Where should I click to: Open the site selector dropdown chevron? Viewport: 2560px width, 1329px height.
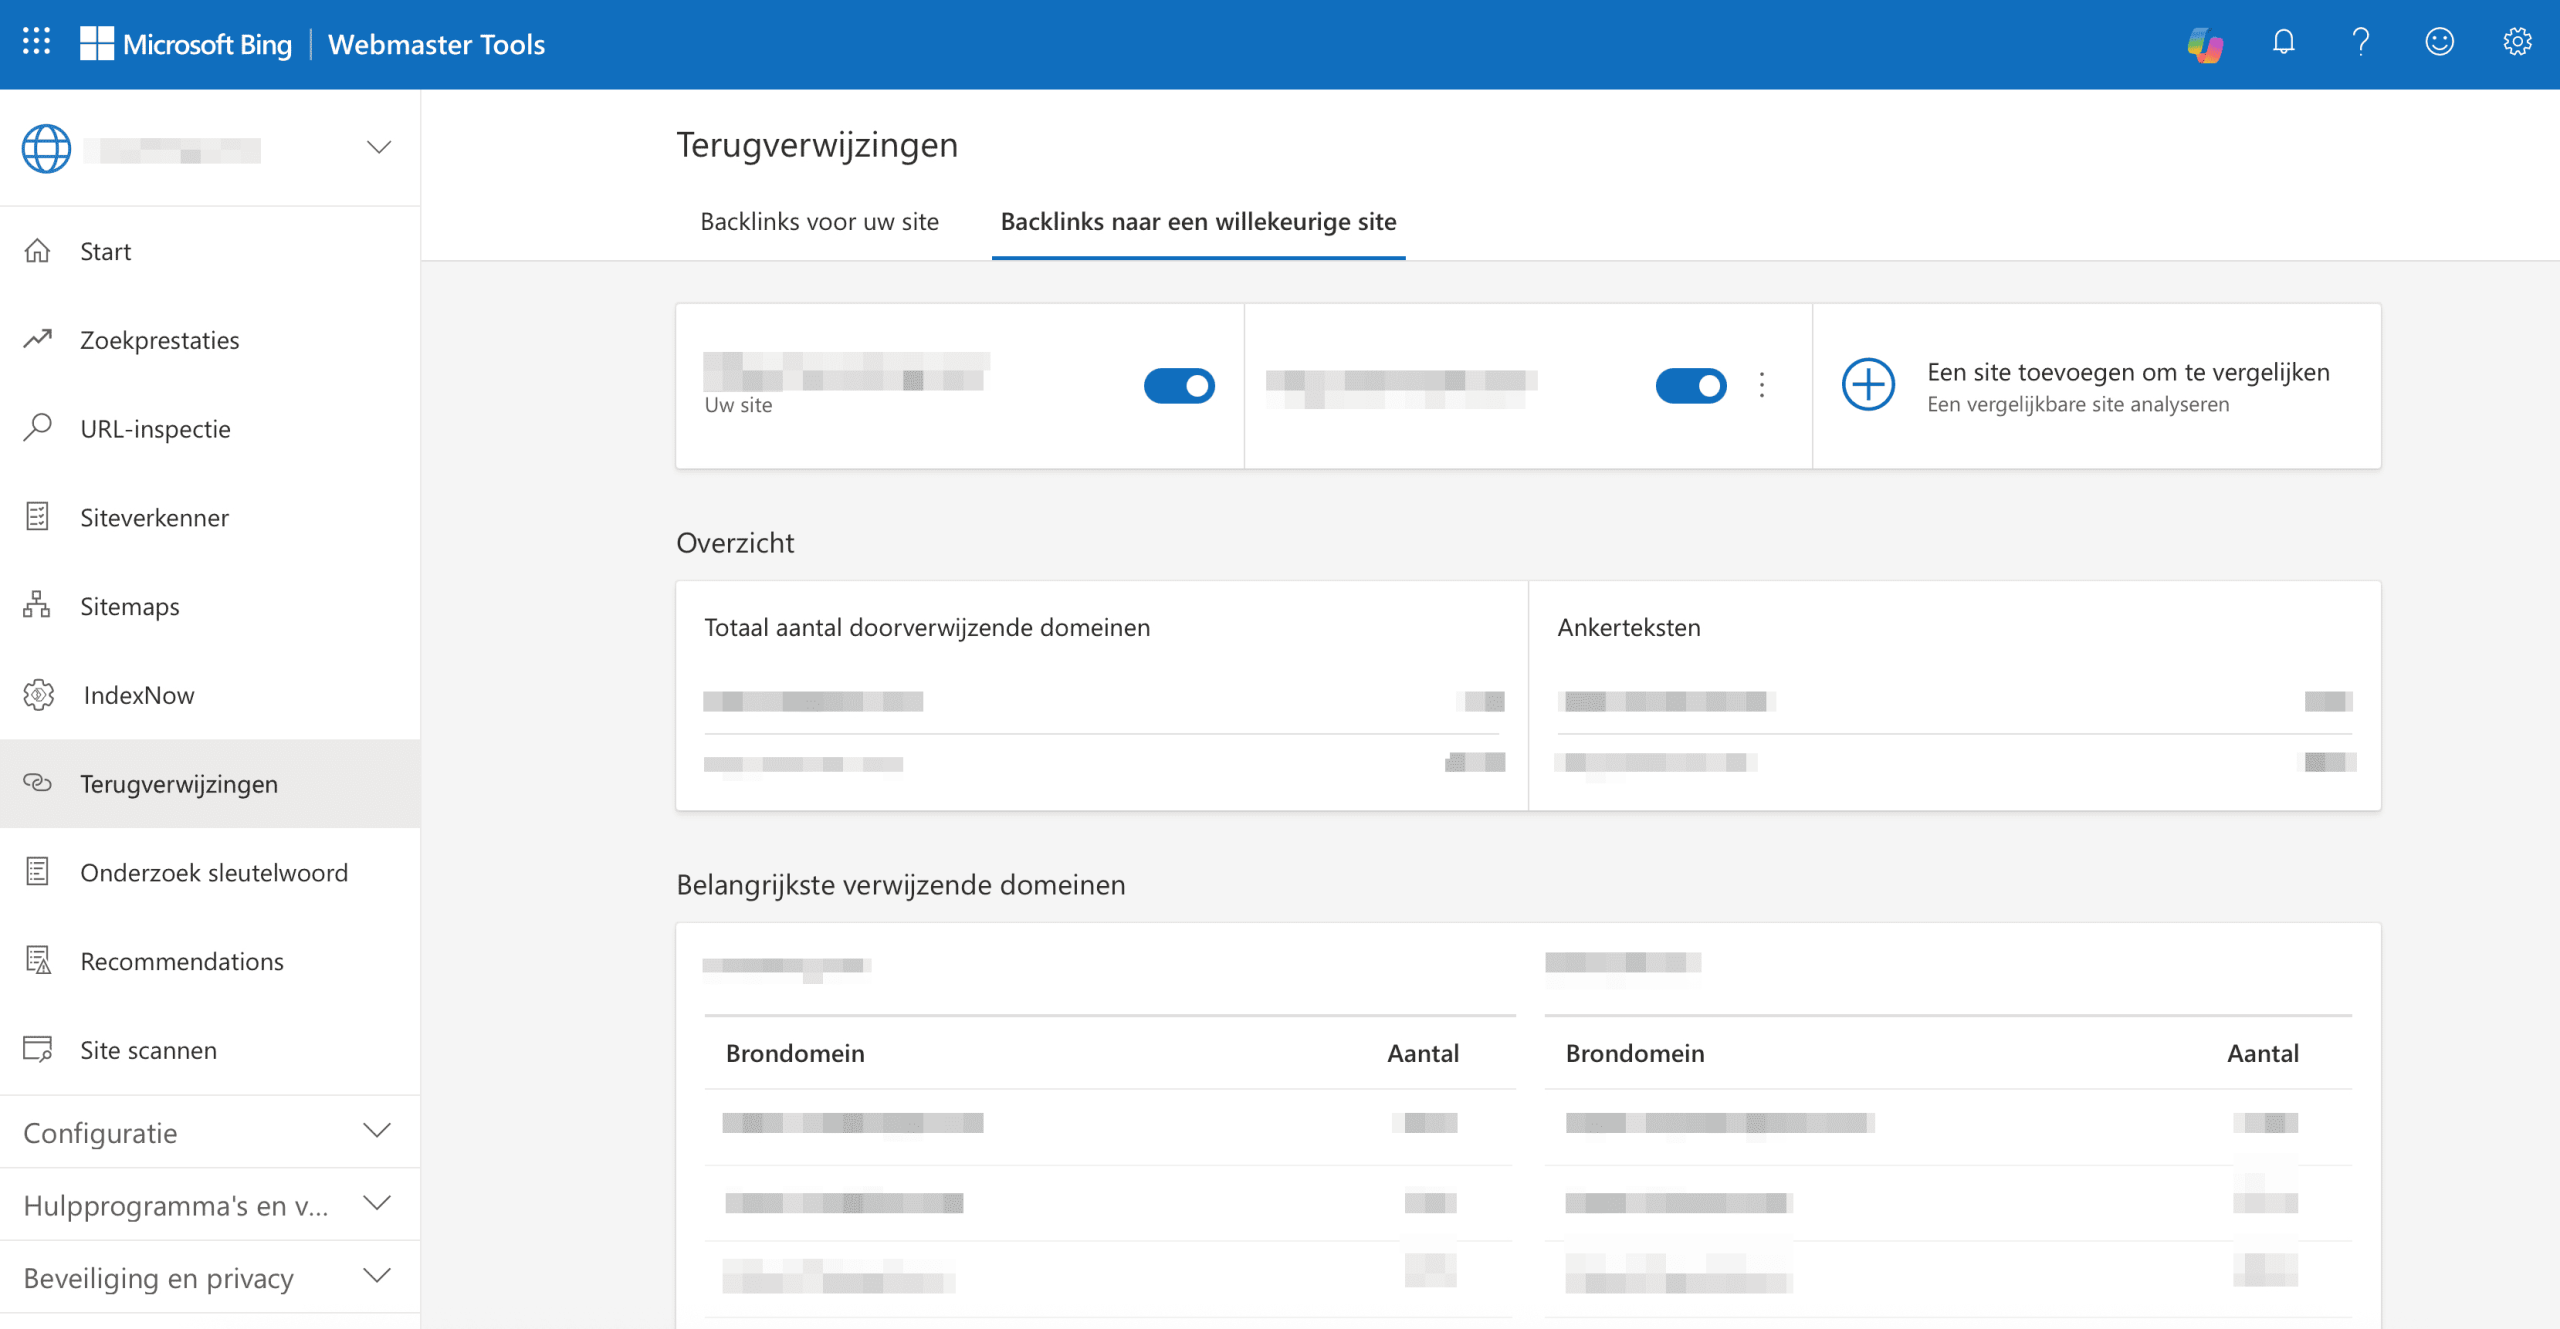point(378,148)
